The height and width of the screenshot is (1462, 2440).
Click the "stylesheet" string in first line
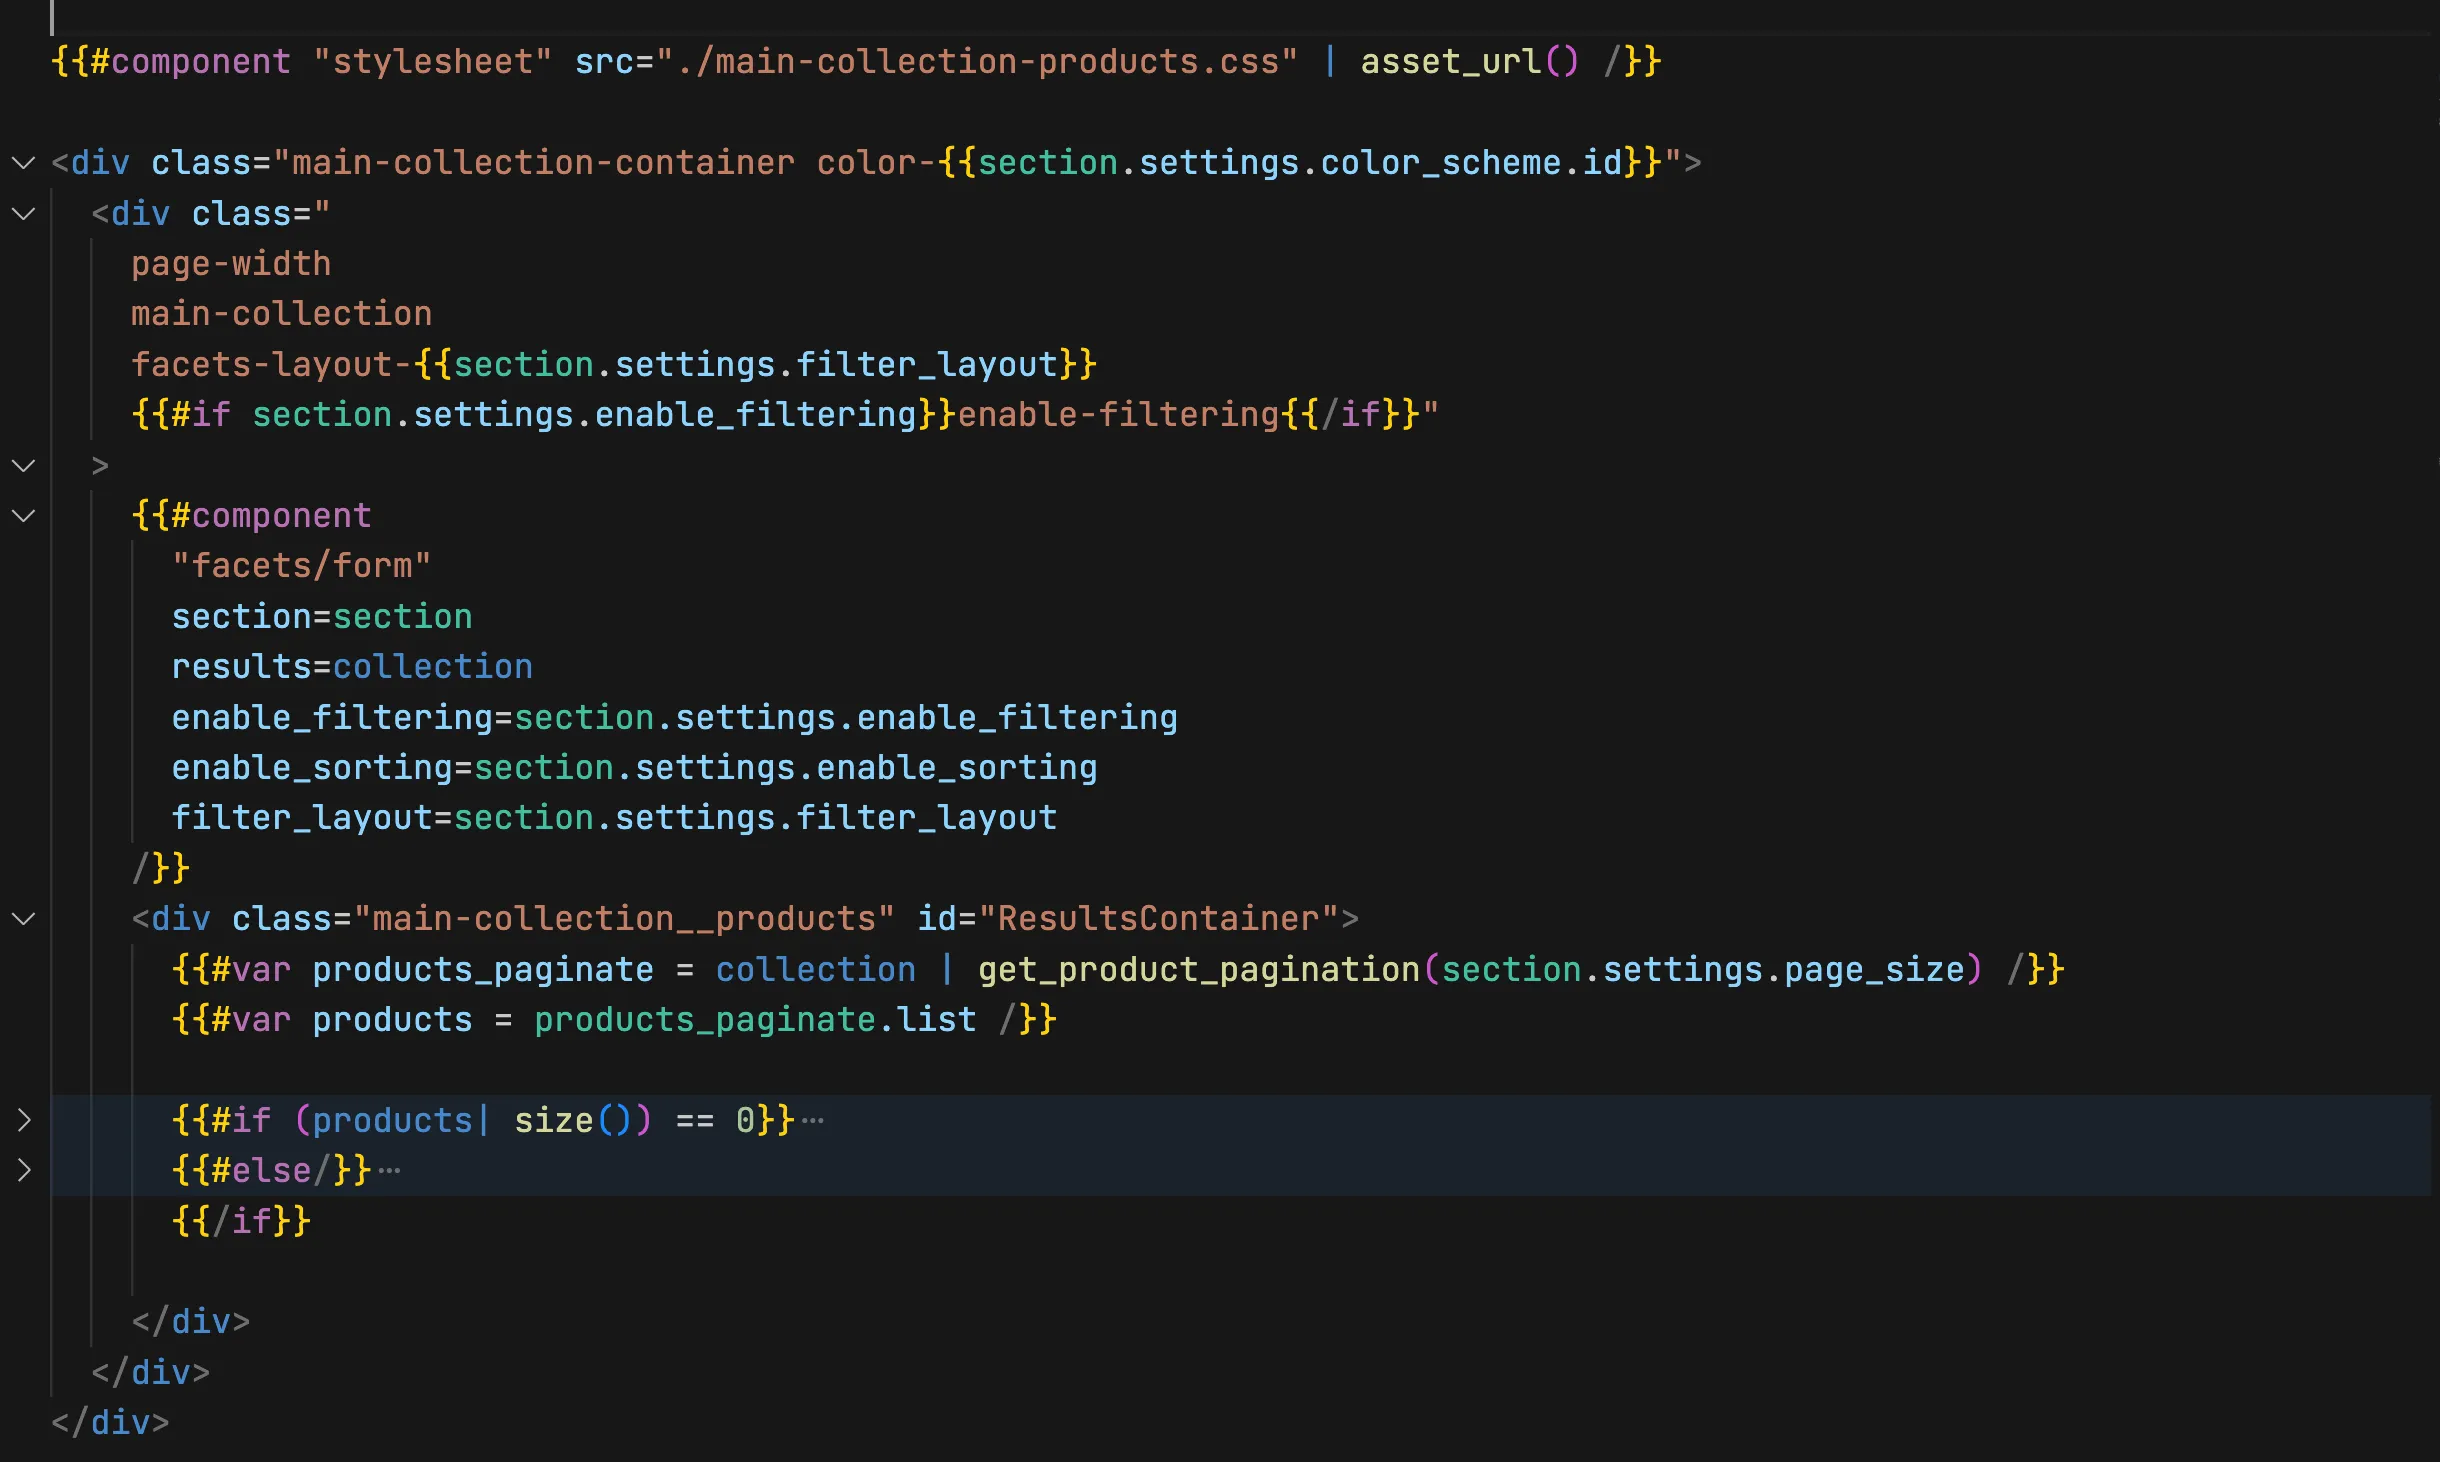coord(432,62)
